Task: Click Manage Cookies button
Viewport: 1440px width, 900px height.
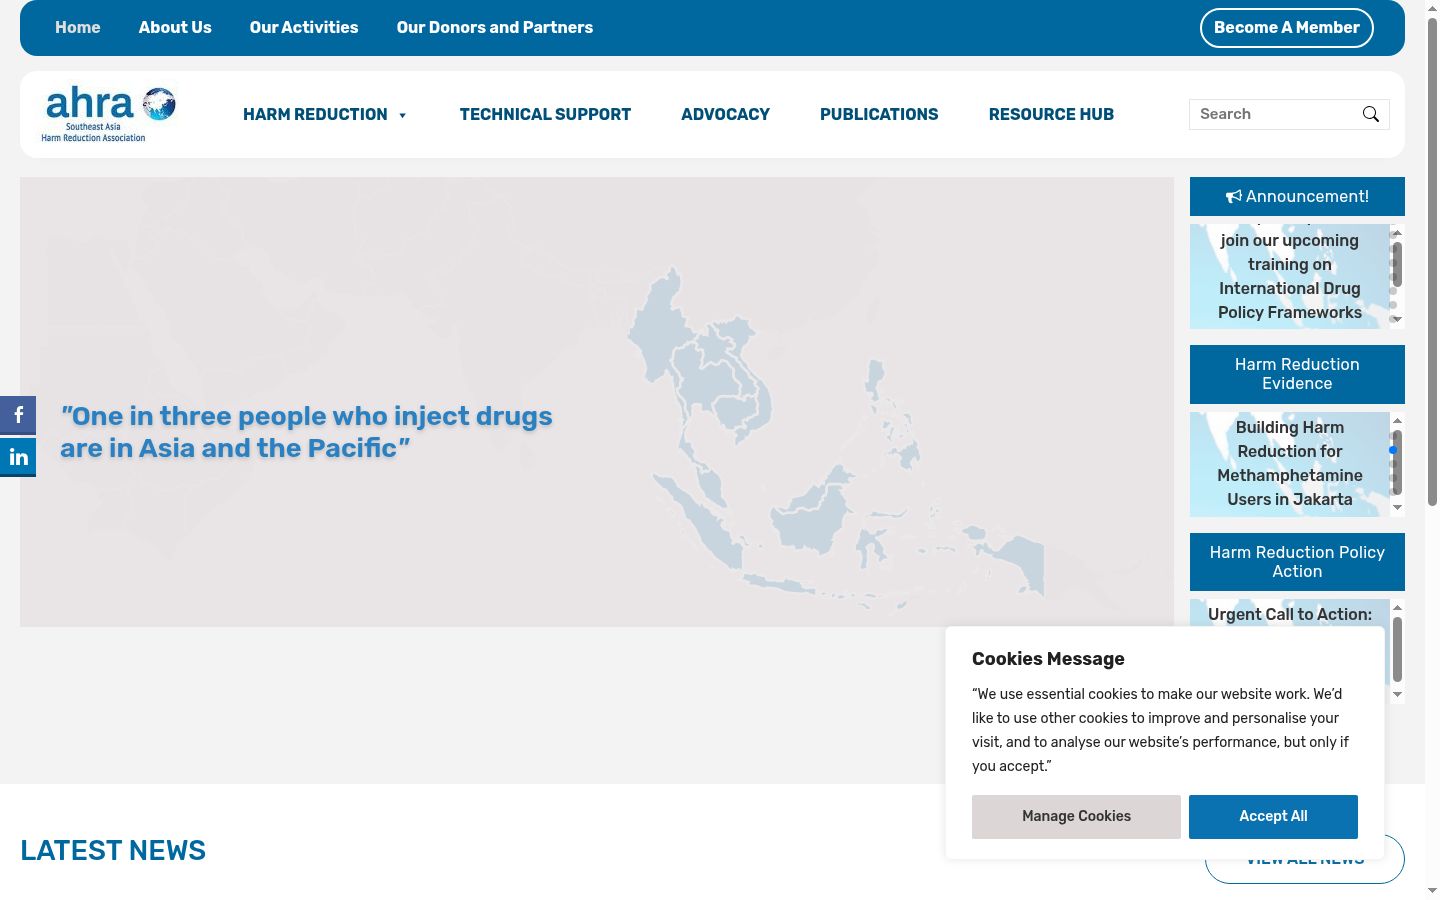Action: [x=1076, y=817]
